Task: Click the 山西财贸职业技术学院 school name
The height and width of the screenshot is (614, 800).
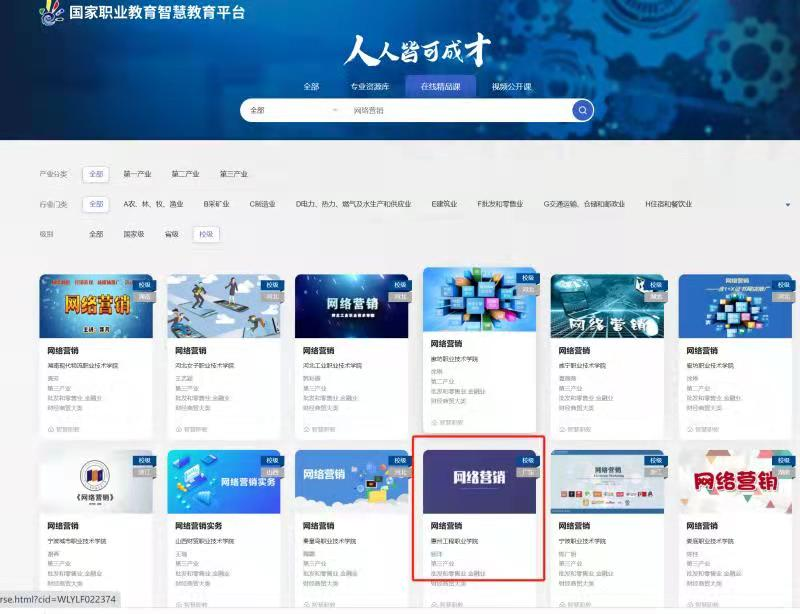Action: tap(205, 541)
